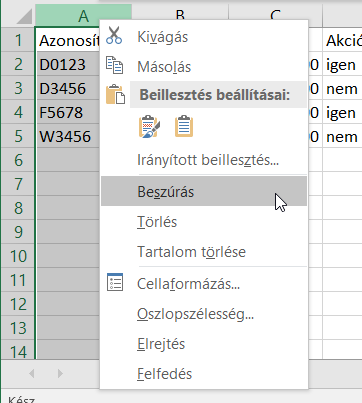Click cell containing W3456
This screenshot has width=362, height=403.
68,136
